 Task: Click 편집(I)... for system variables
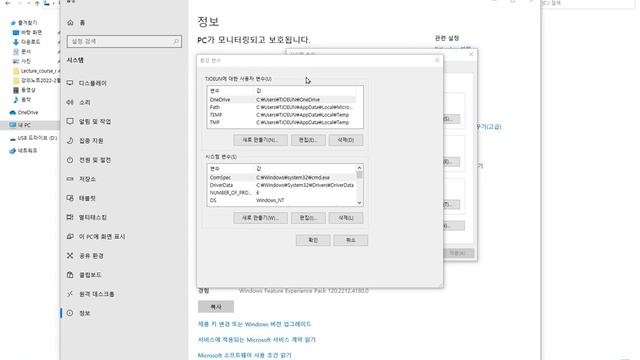coord(308,218)
